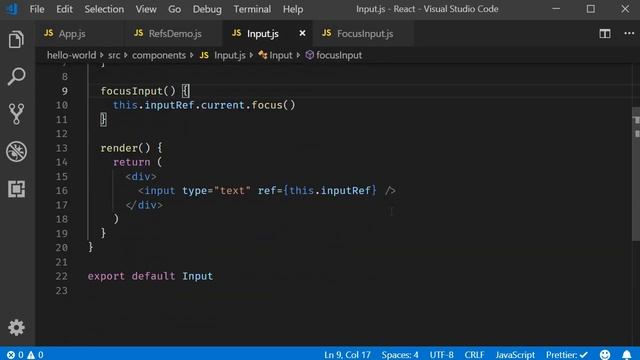This screenshot has height=360, width=640.
Task: Open the Help menu
Action: click(x=293, y=9)
